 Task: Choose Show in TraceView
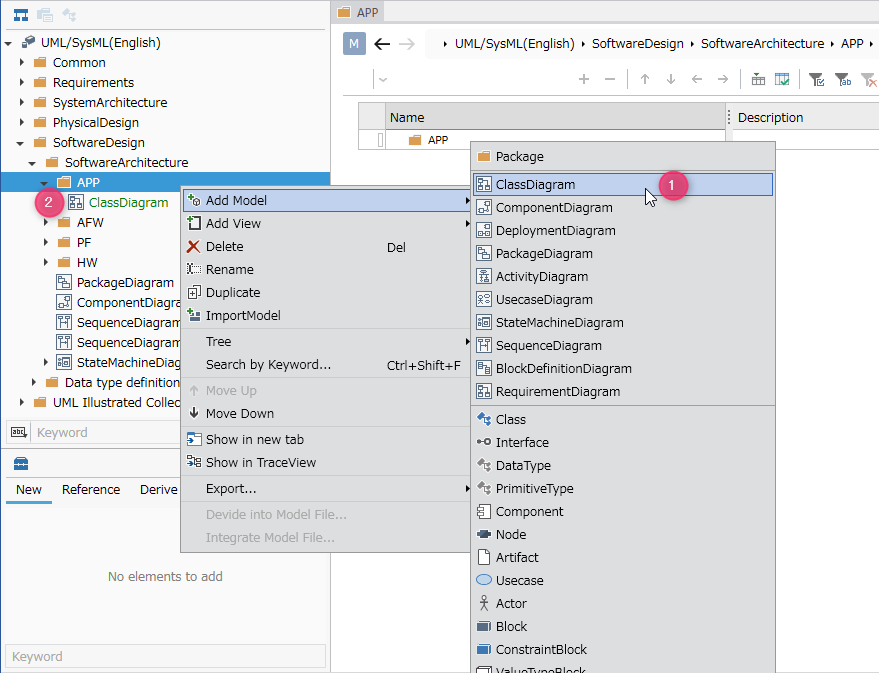pyautogui.click(x=327, y=462)
